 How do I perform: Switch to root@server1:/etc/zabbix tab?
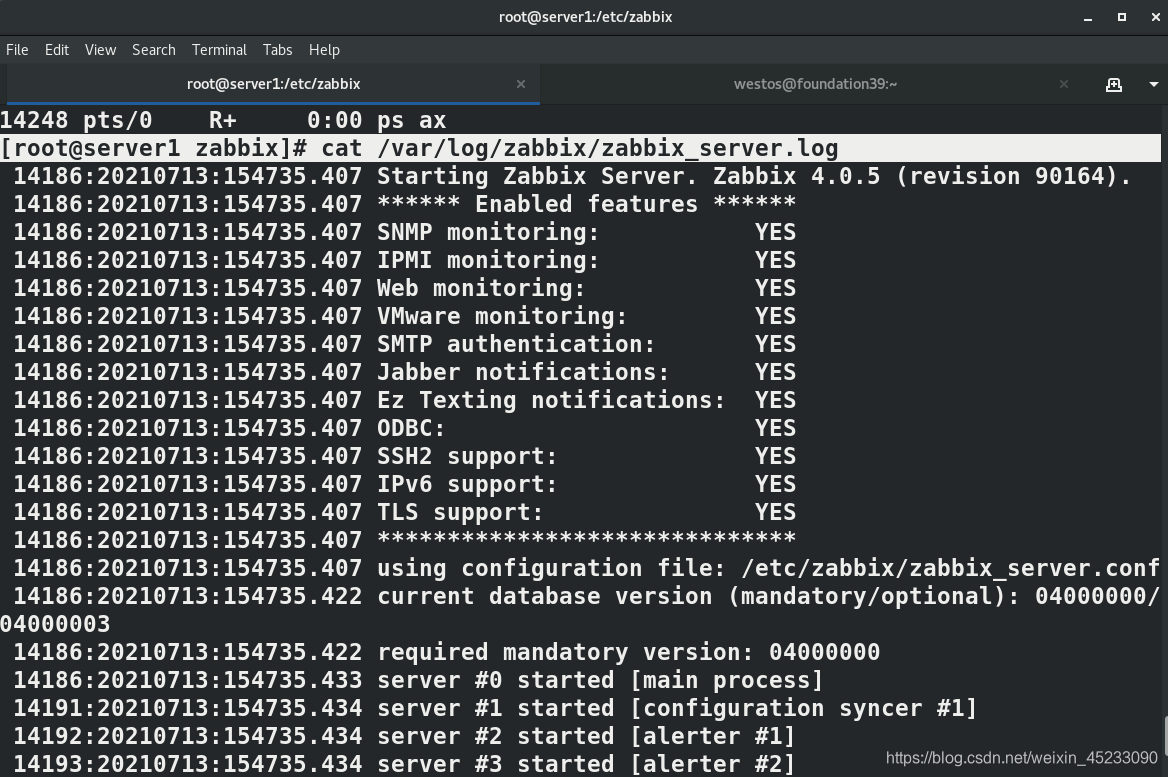[273, 84]
